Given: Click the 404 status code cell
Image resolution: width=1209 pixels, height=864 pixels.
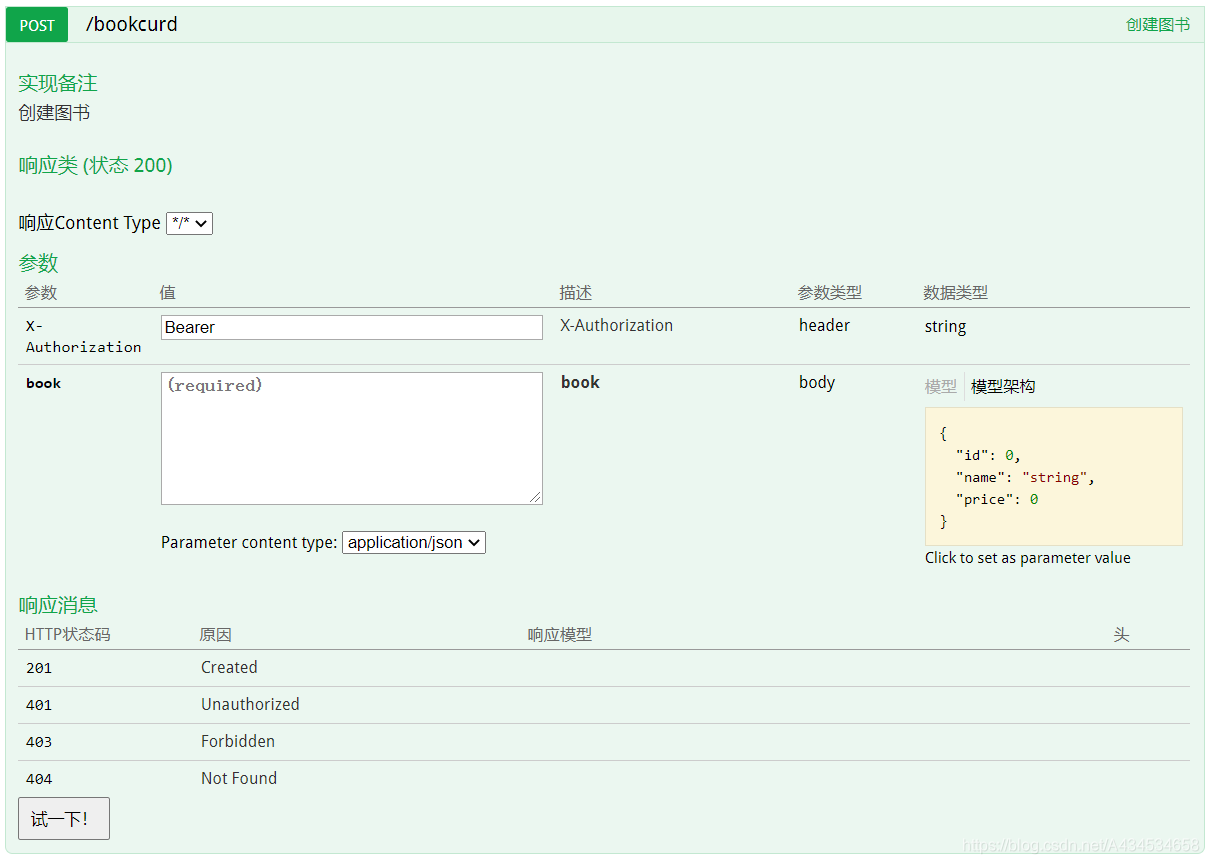Looking at the screenshot, I should coord(39,779).
